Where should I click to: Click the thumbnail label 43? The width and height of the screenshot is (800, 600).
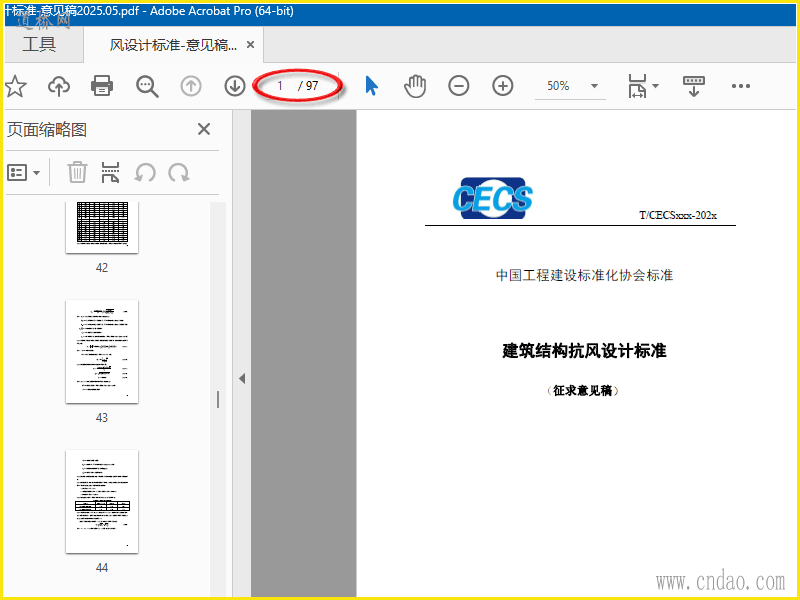102,418
